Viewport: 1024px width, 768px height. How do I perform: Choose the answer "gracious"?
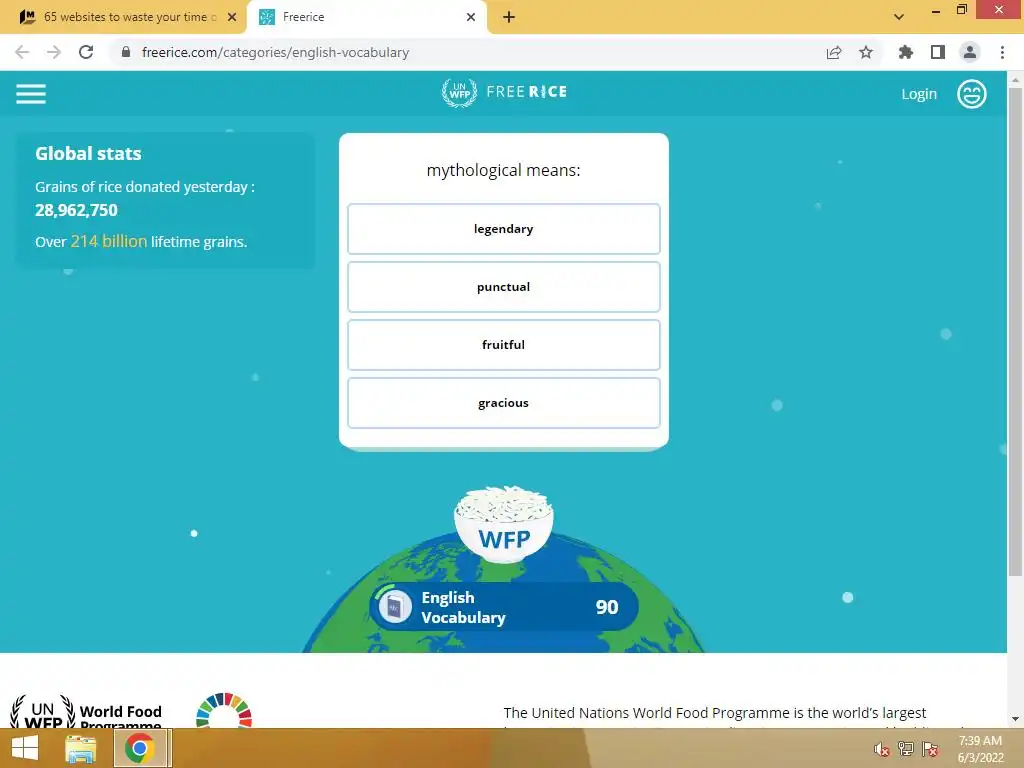504,403
